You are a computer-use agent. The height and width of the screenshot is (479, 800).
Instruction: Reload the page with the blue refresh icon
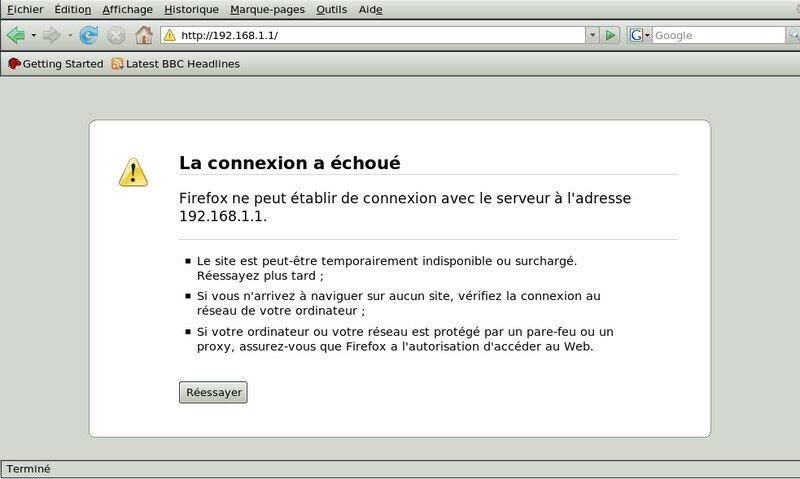coord(89,35)
